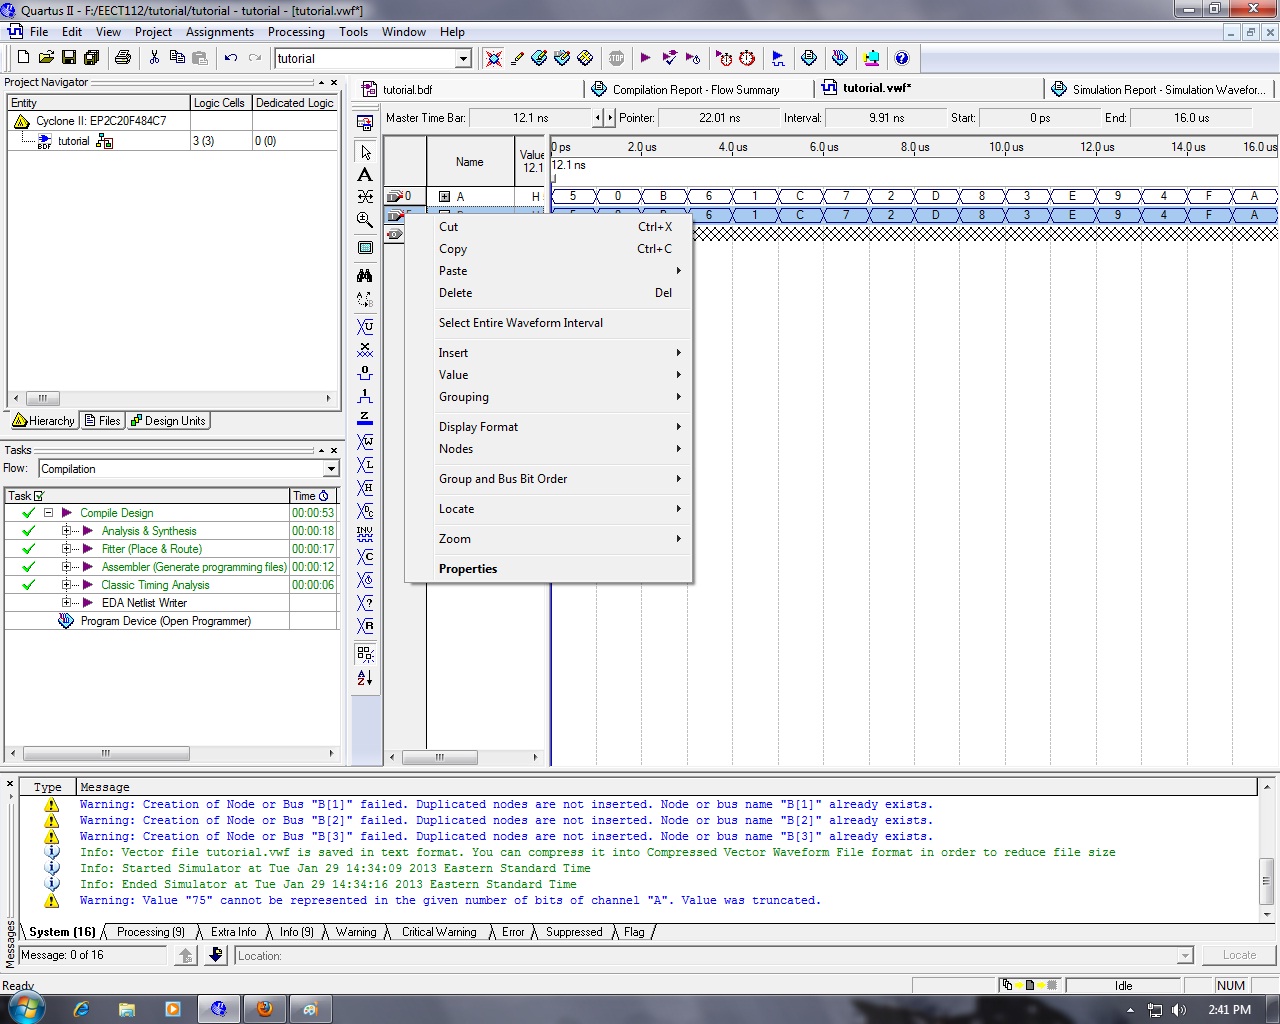
Task: Click the Print toolbar icon
Action: point(123,58)
